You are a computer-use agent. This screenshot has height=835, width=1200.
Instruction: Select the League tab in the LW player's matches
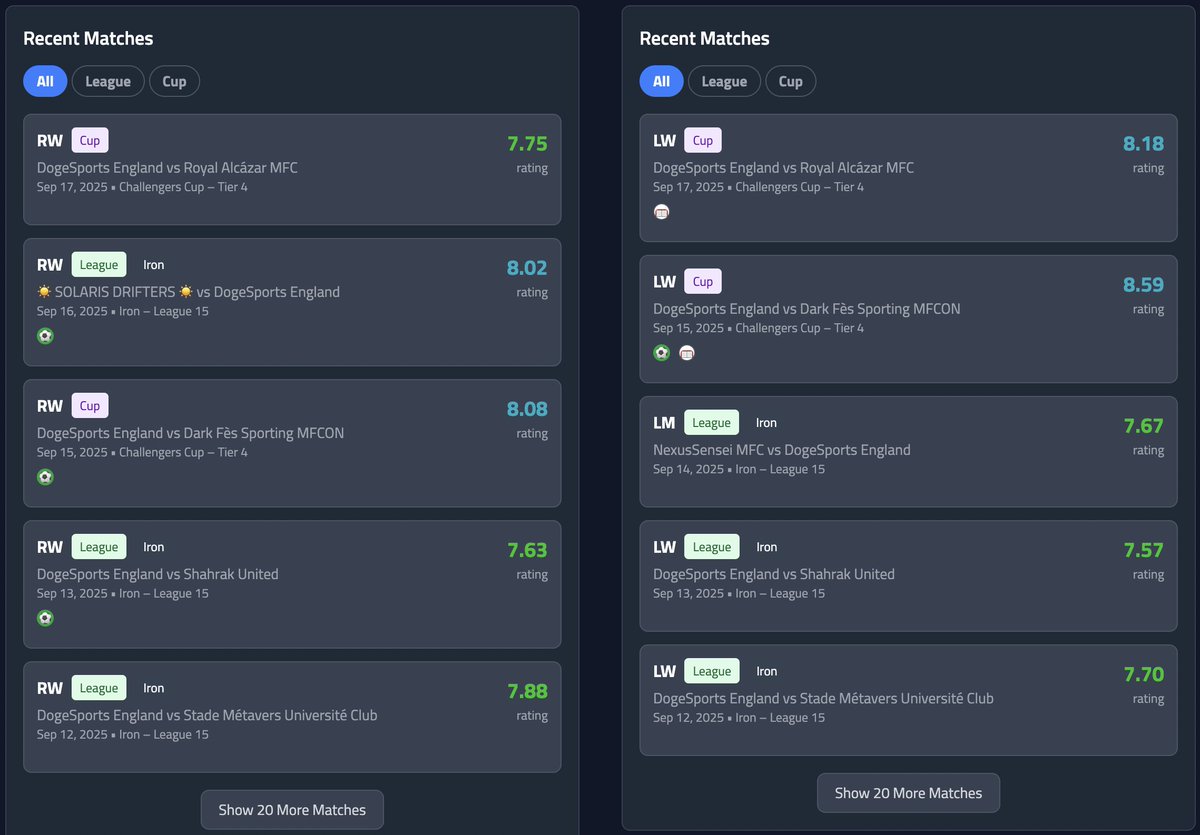[x=724, y=81]
